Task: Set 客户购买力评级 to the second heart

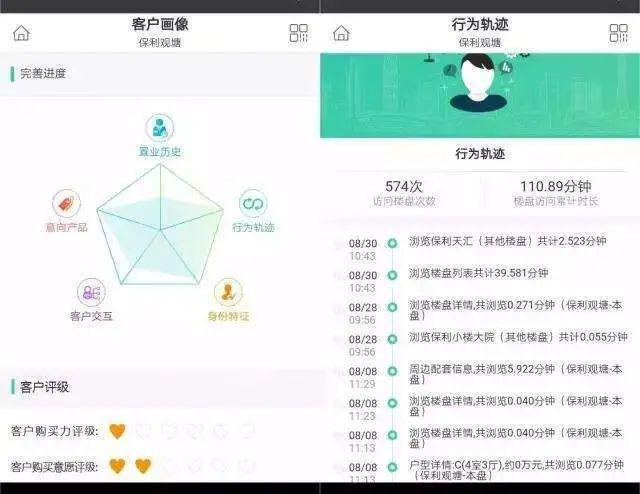Action: coord(143,431)
